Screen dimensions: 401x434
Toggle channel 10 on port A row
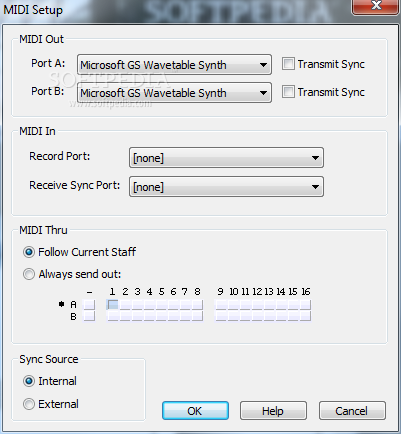(233, 305)
